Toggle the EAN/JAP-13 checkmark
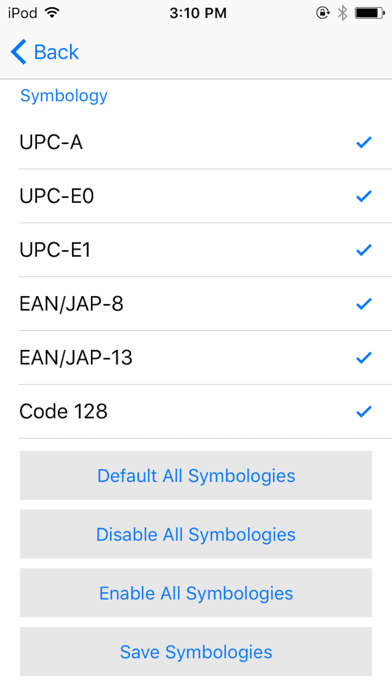Image resolution: width=392 pixels, height=696 pixels. pyautogui.click(x=364, y=358)
